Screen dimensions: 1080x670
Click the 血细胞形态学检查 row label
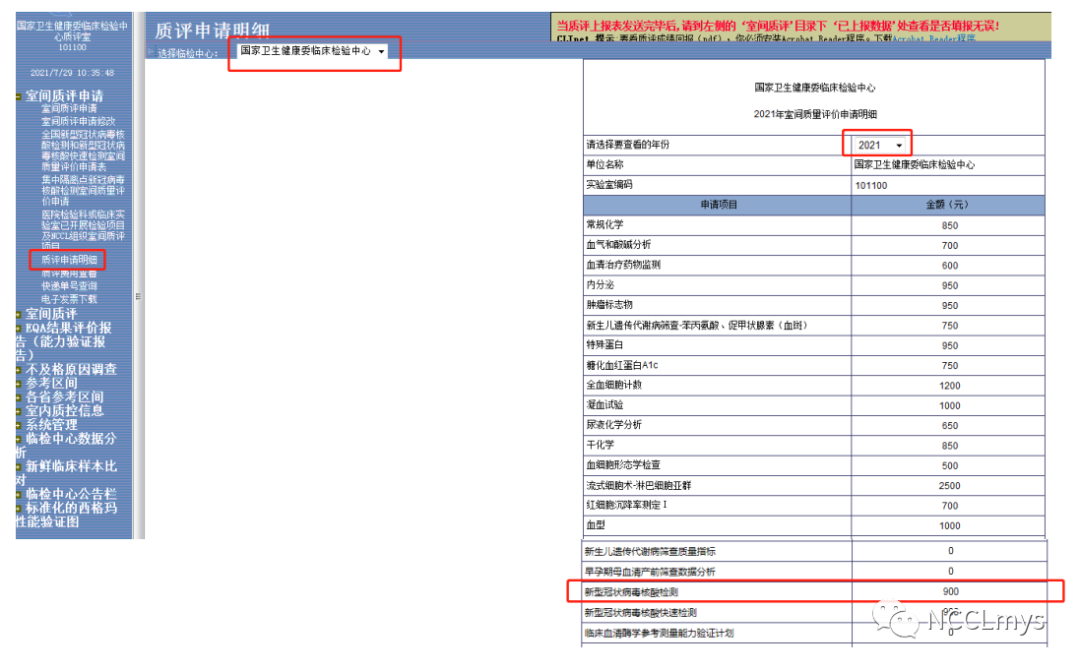(x=623, y=465)
